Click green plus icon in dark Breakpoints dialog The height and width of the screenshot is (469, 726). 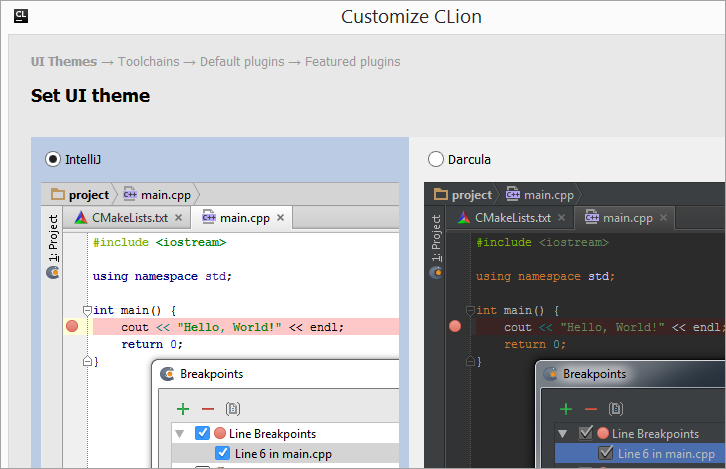(566, 409)
